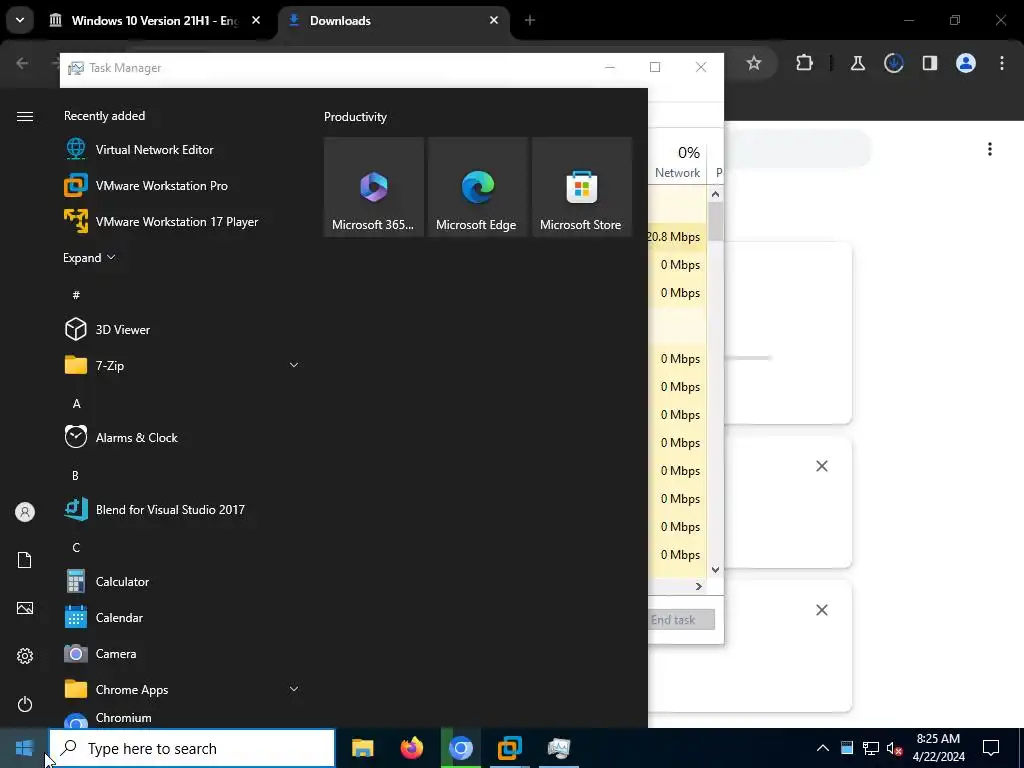
Task: Open the Microsoft Store tile
Action: (x=582, y=187)
